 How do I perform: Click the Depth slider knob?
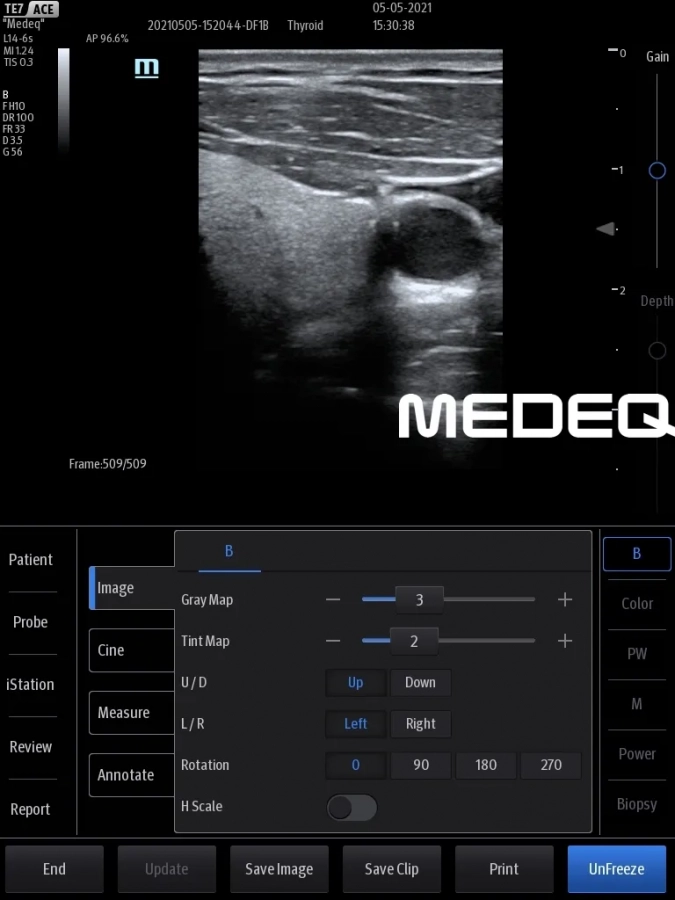point(657,350)
